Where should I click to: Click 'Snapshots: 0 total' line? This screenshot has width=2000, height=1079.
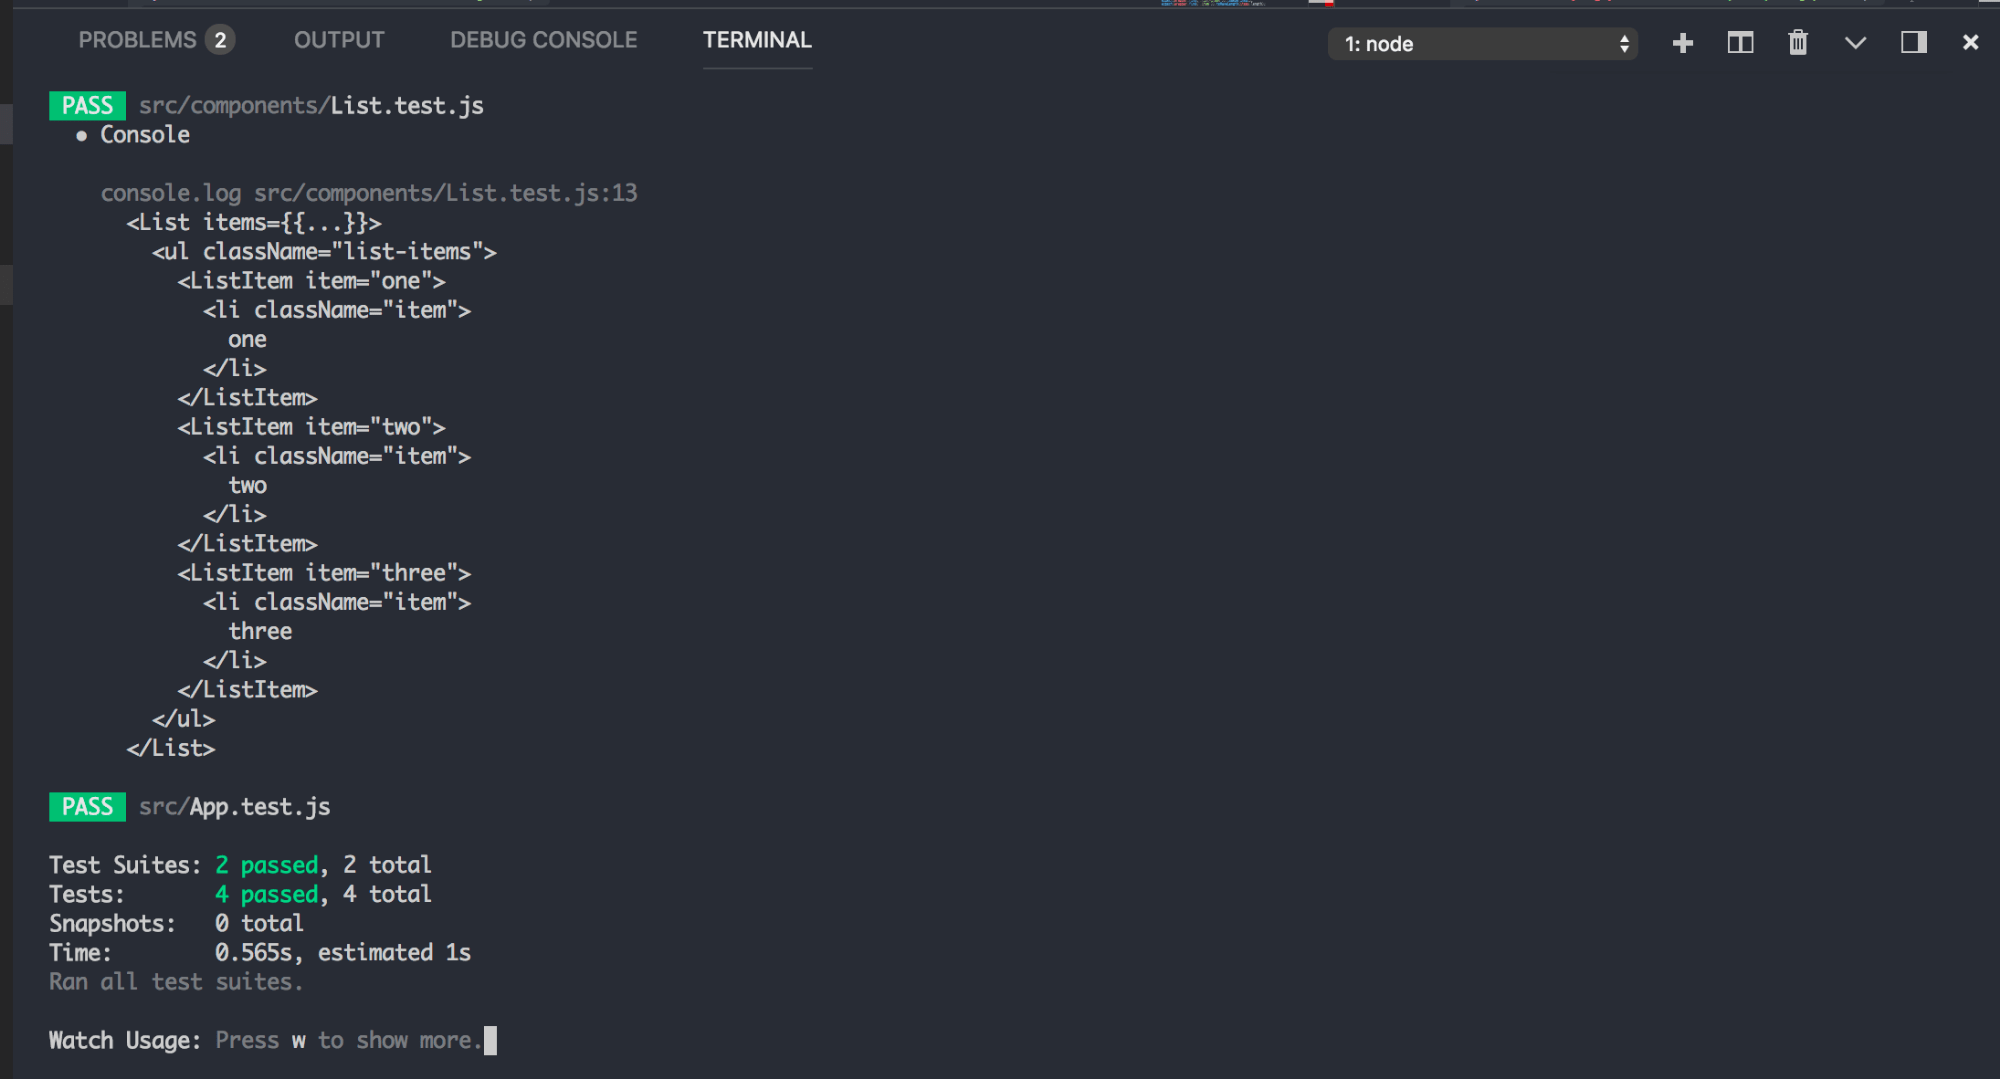176,922
